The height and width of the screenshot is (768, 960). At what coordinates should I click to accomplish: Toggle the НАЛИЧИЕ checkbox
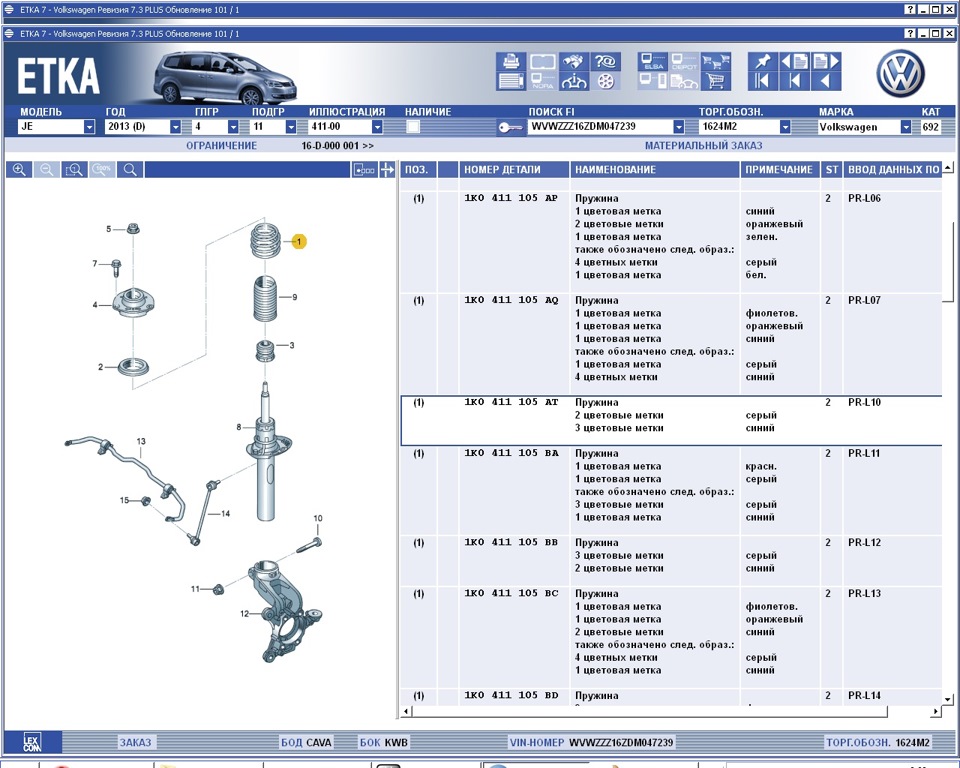413,127
